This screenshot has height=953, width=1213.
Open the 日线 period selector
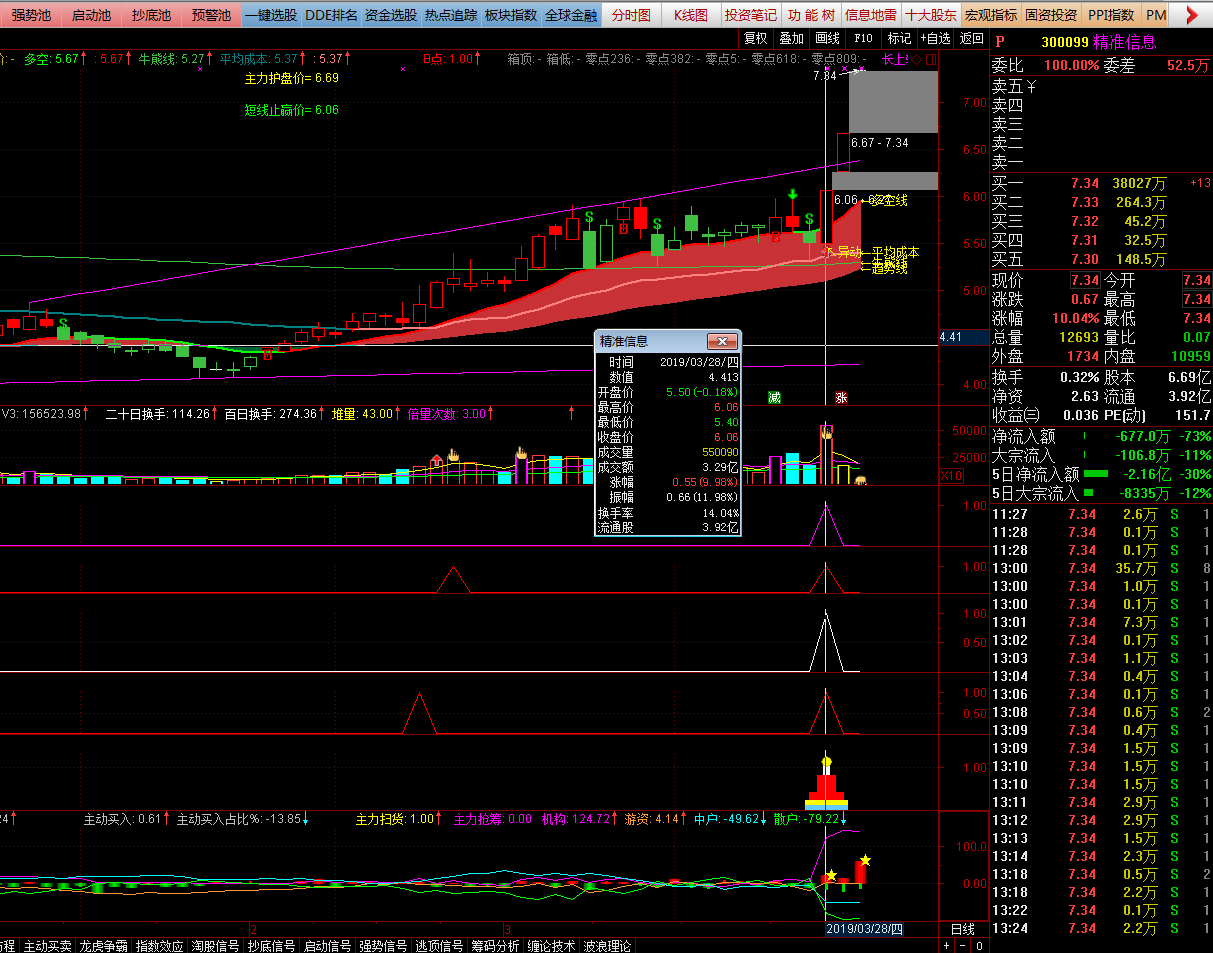pos(962,929)
